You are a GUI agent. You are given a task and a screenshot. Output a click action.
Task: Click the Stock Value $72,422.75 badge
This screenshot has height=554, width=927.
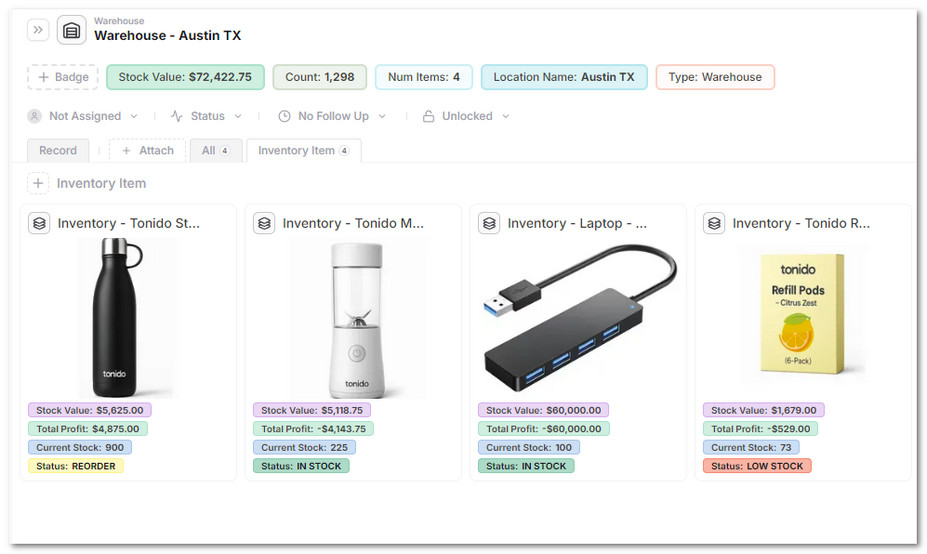[185, 77]
